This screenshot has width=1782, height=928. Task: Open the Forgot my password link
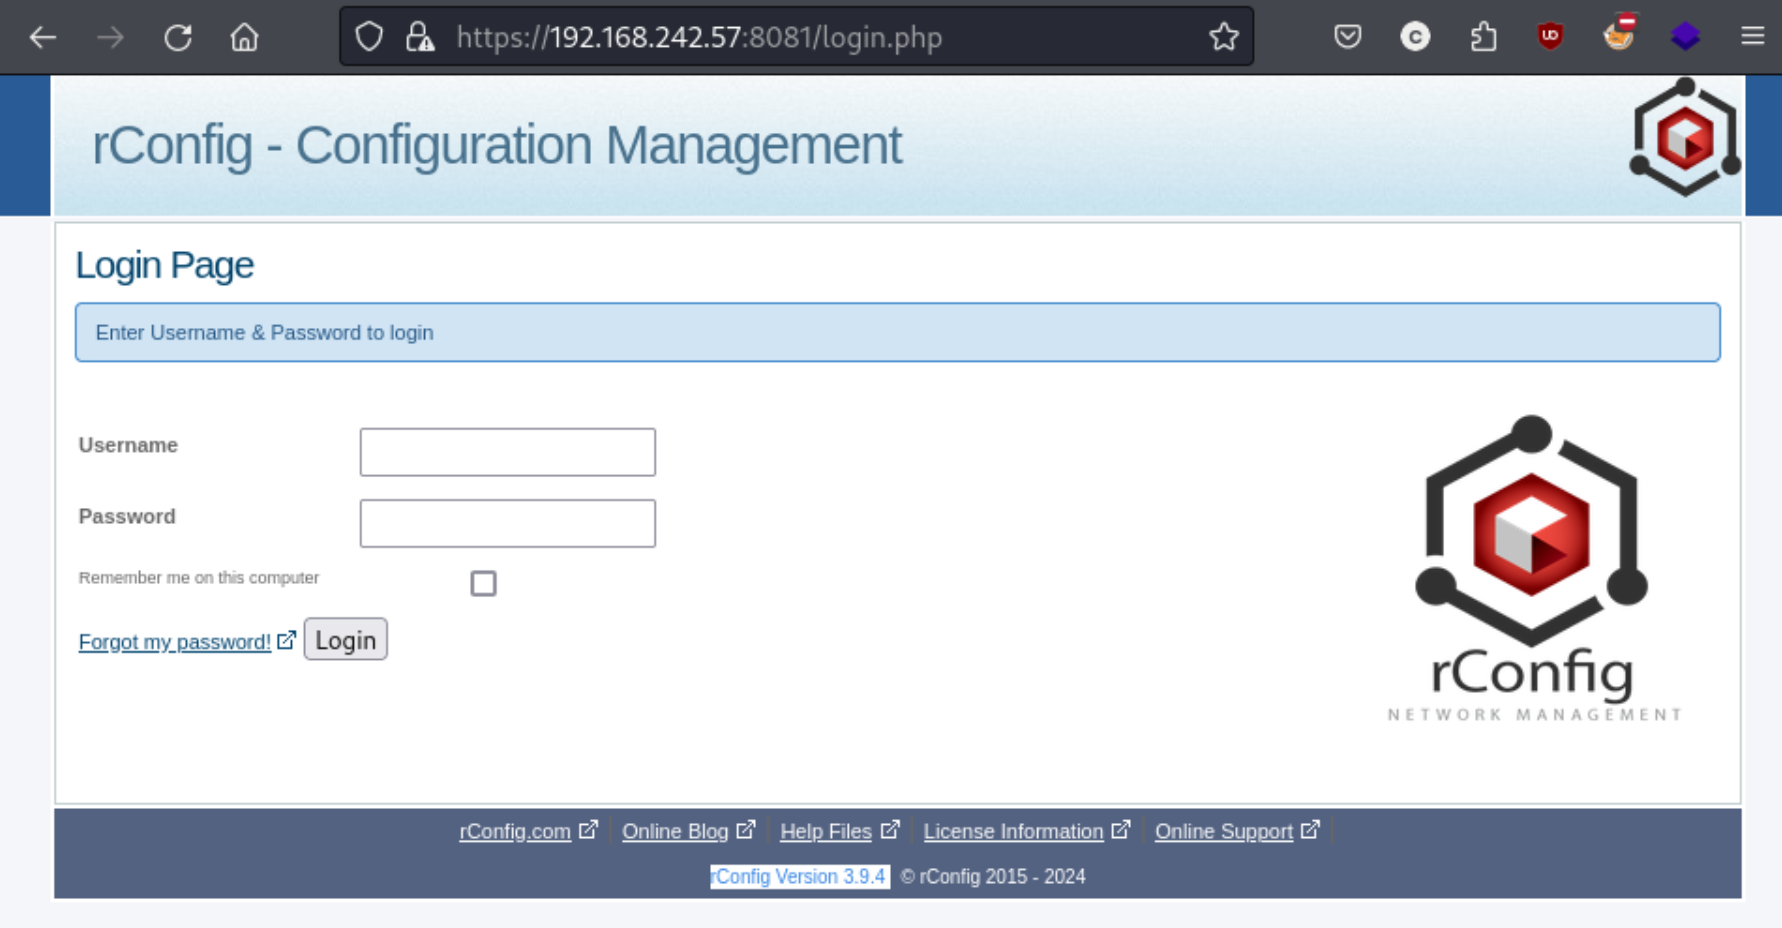pyautogui.click(x=175, y=642)
